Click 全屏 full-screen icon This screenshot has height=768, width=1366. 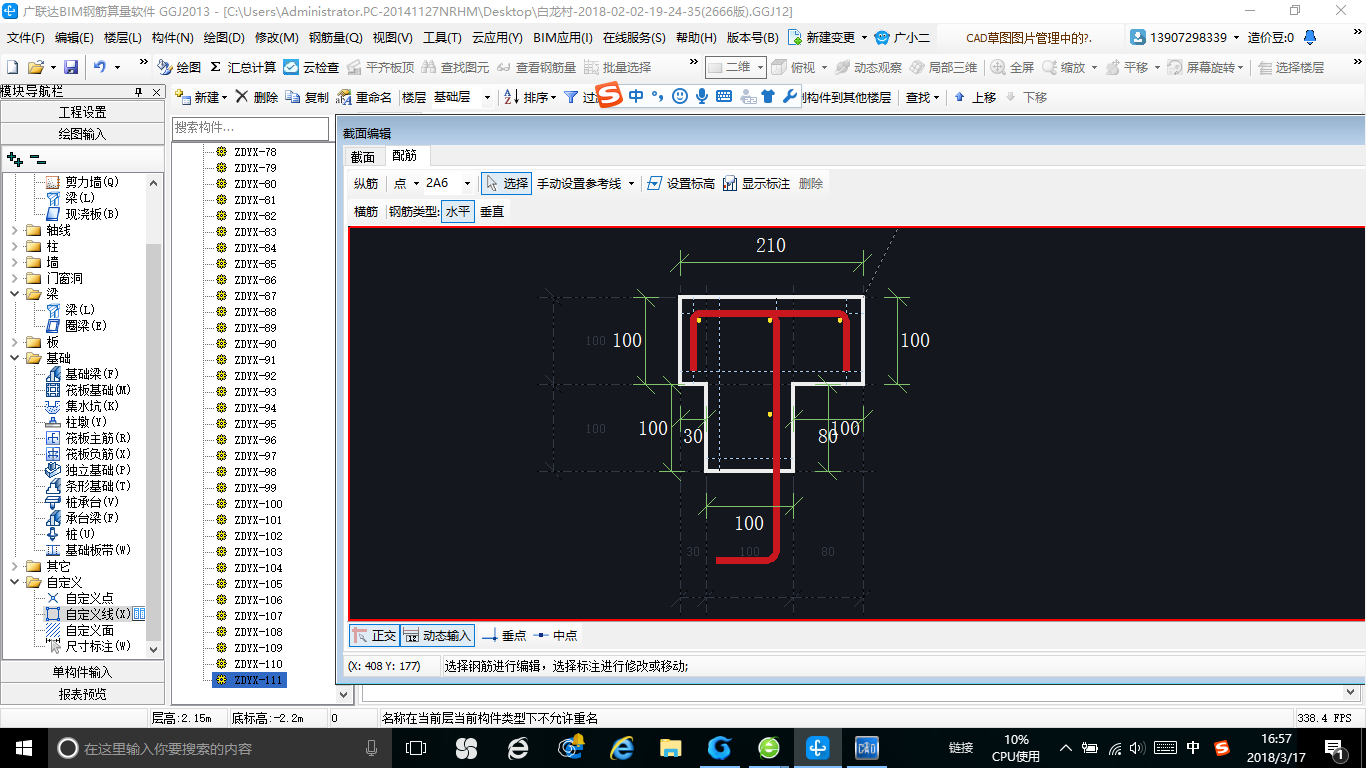1012,67
